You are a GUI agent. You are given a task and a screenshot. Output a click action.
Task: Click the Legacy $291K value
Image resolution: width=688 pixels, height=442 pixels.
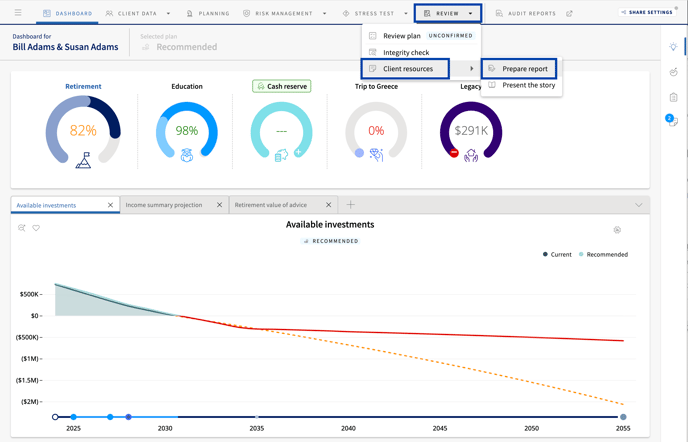coord(471,130)
